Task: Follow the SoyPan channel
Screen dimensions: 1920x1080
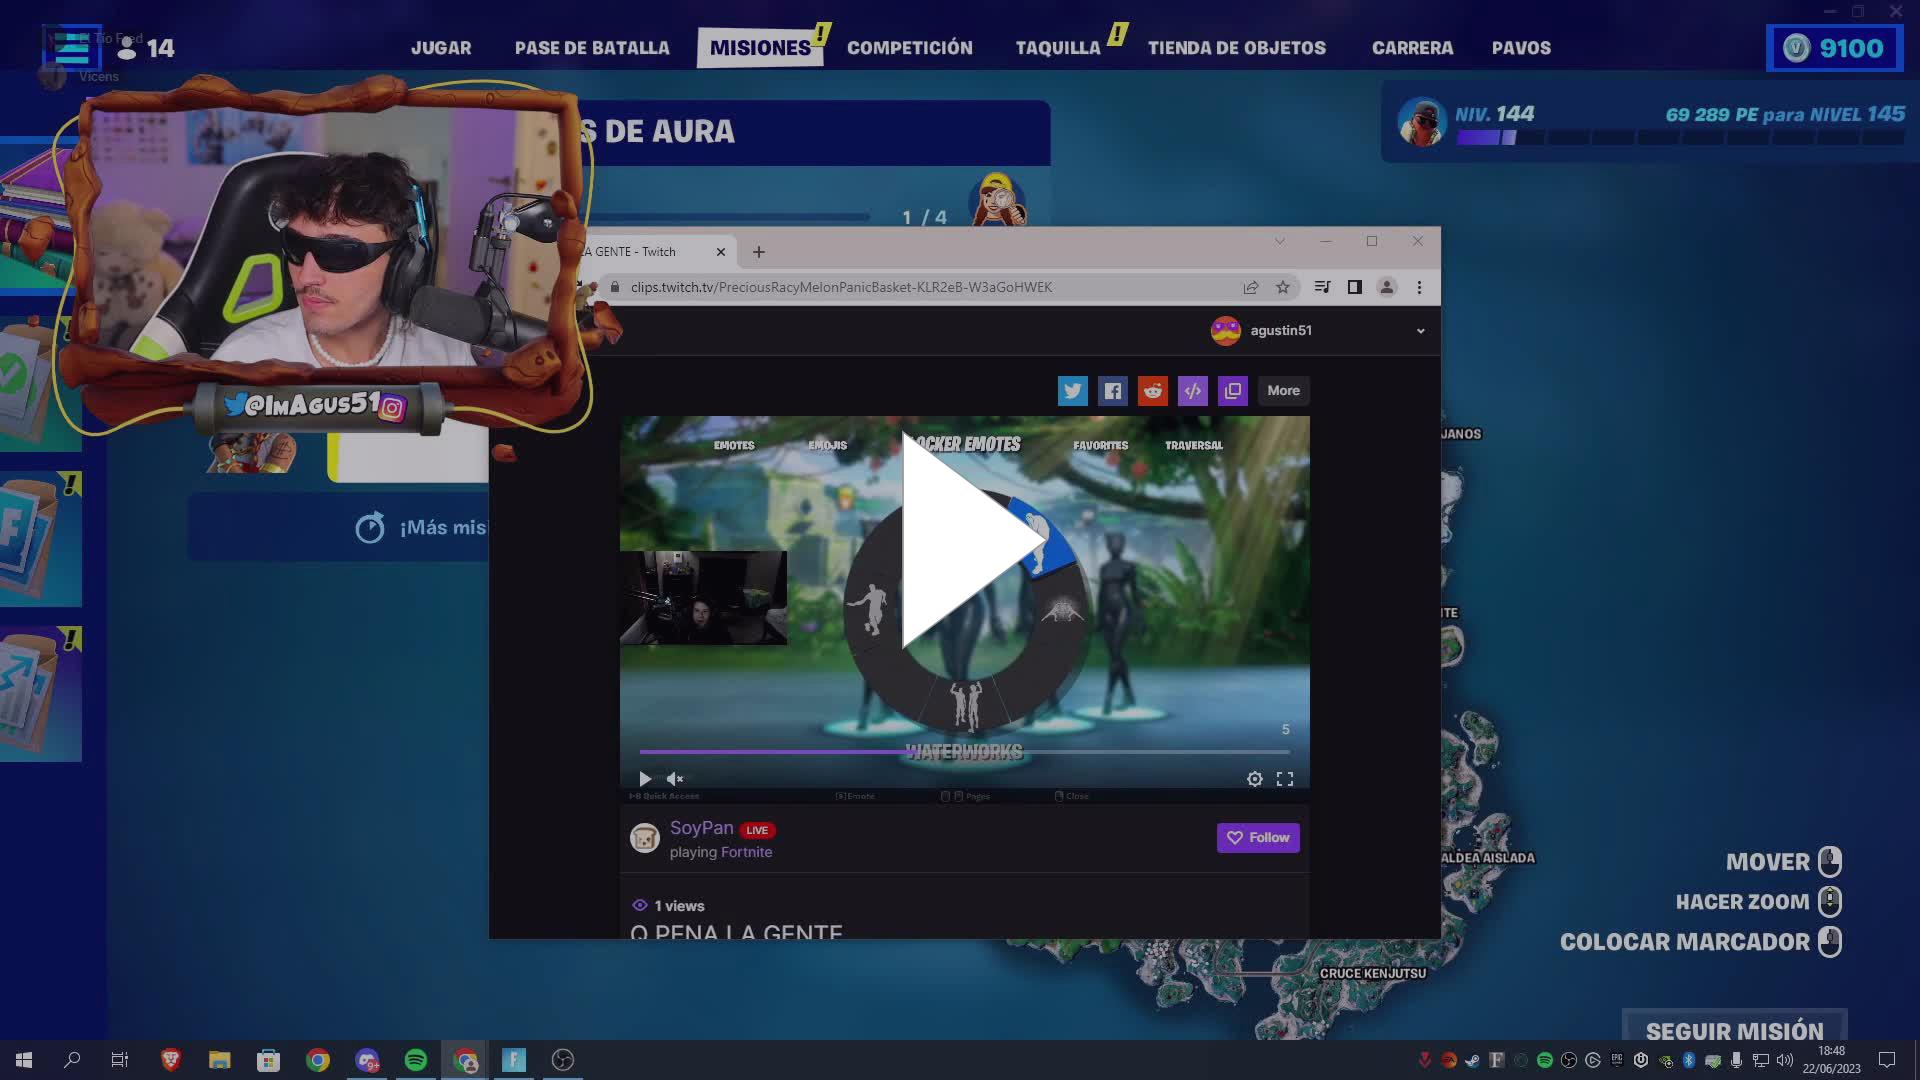Action: point(1257,837)
